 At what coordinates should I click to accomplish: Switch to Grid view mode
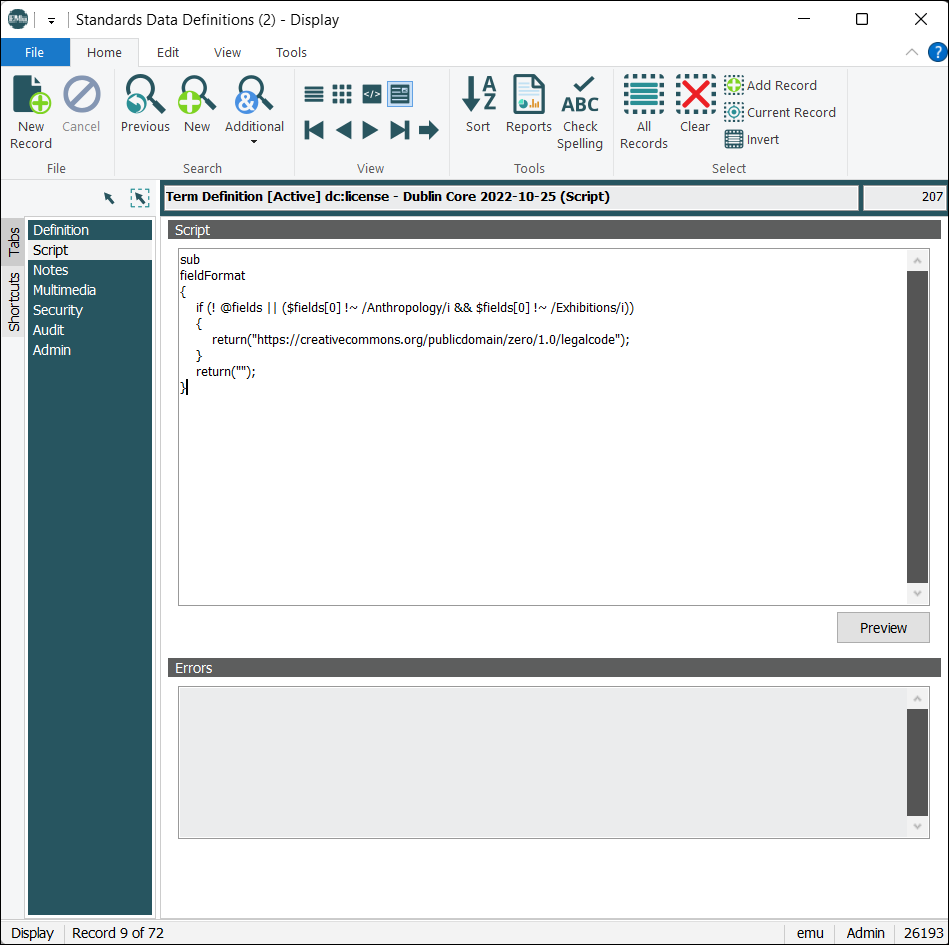[x=342, y=93]
